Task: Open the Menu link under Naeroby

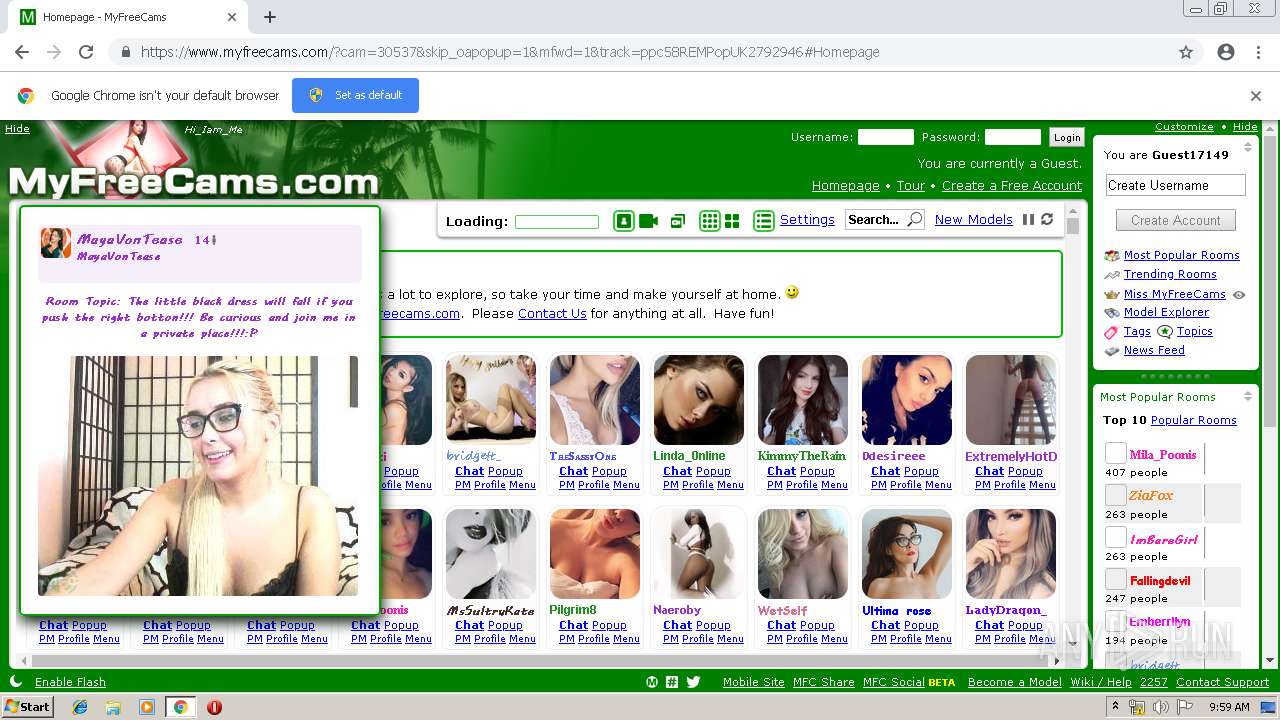Action: [x=730, y=639]
